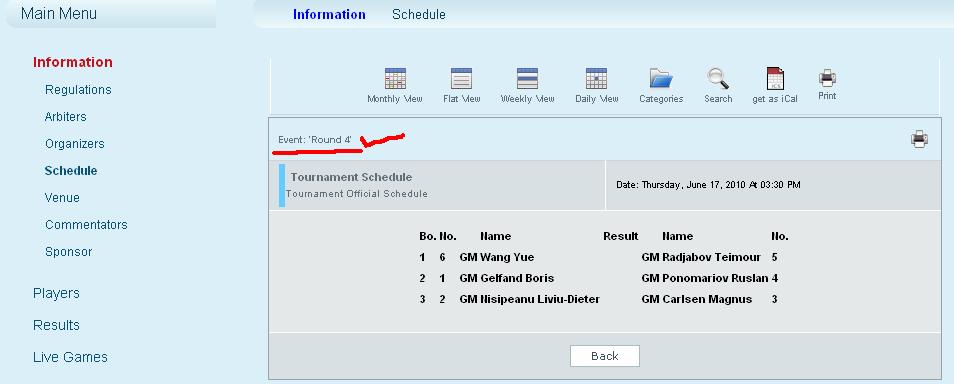Open Live Games from main menu
954x384 pixels.
pos(70,357)
